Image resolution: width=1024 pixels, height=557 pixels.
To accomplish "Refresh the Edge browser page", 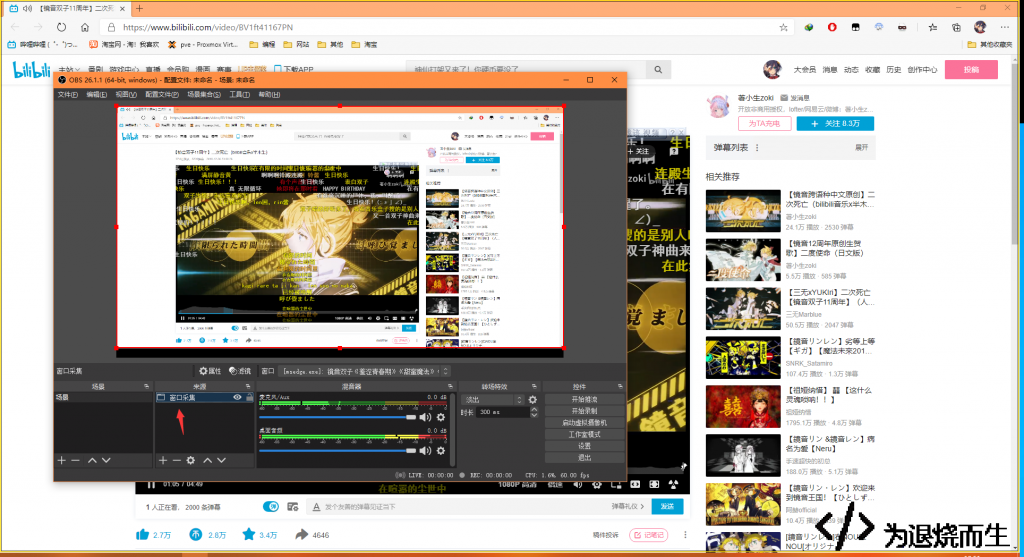I will [61, 27].
